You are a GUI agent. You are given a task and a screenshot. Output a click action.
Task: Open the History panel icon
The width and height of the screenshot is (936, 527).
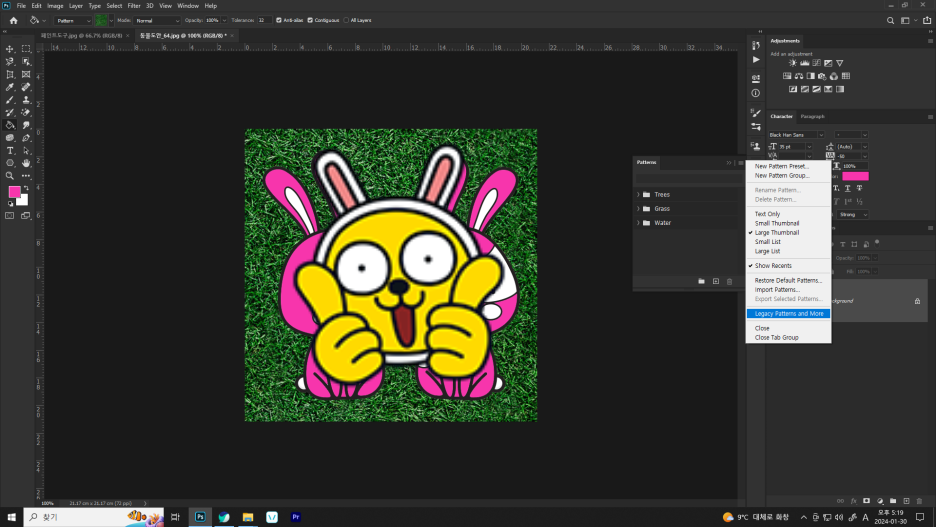click(x=756, y=46)
